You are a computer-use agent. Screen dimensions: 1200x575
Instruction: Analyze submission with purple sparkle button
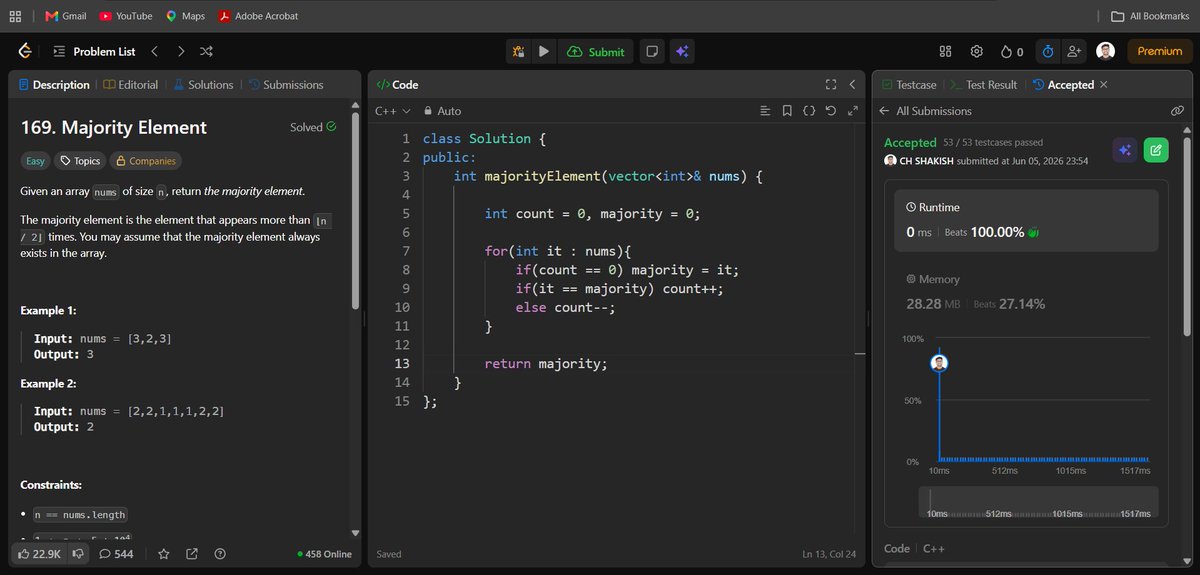click(x=1125, y=150)
